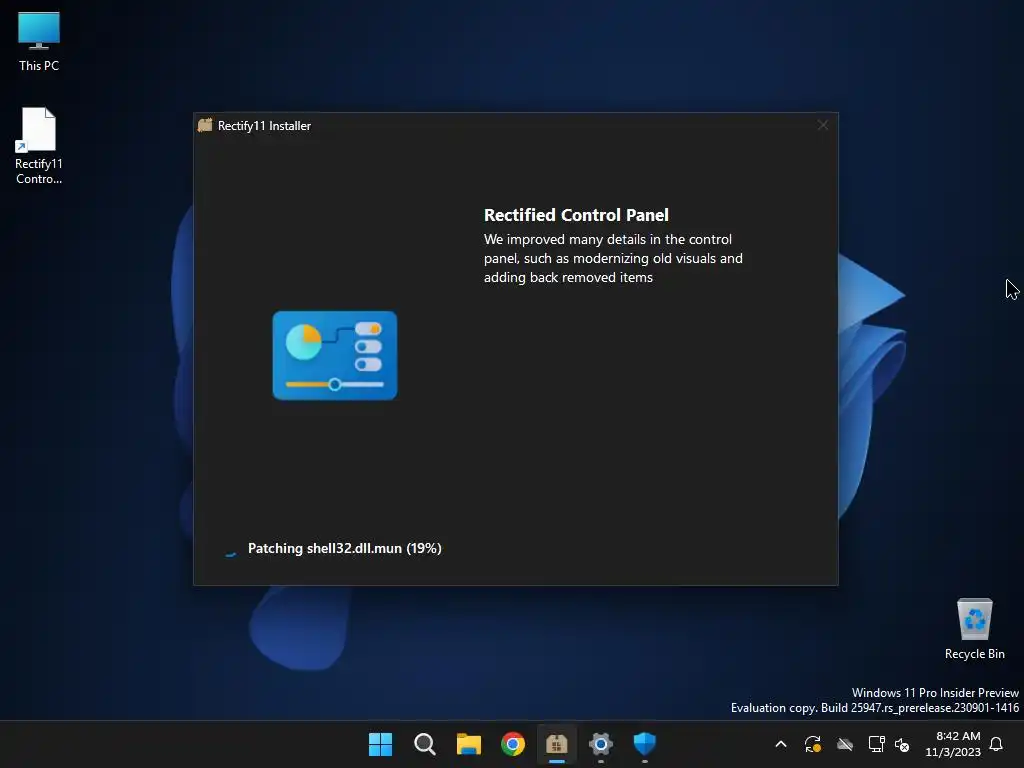
Task: Open the This PC desktop icon
Action: click(39, 42)
